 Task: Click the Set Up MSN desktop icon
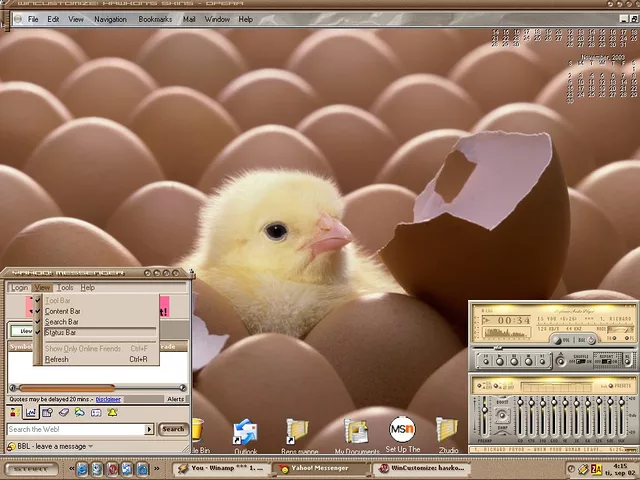(401, 431)
